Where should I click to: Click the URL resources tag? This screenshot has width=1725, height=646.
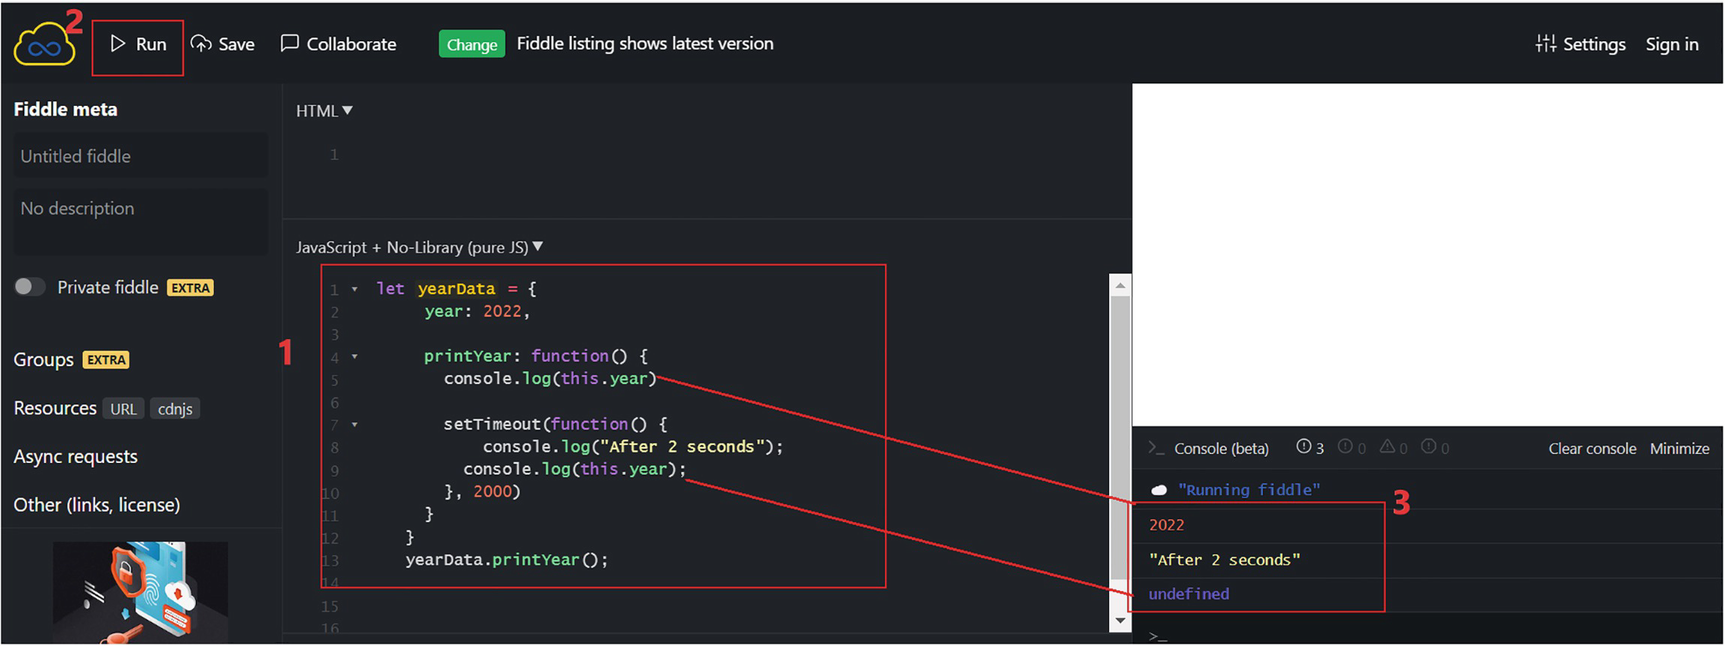[x=123, y=409]
